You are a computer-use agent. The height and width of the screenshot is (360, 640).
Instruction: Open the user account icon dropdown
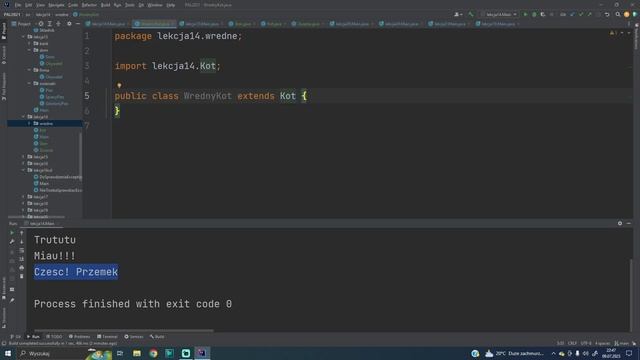[458, 14]
